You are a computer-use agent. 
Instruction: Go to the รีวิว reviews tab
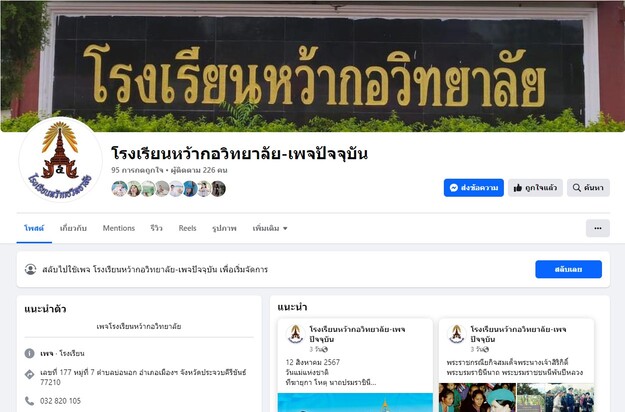156,228
